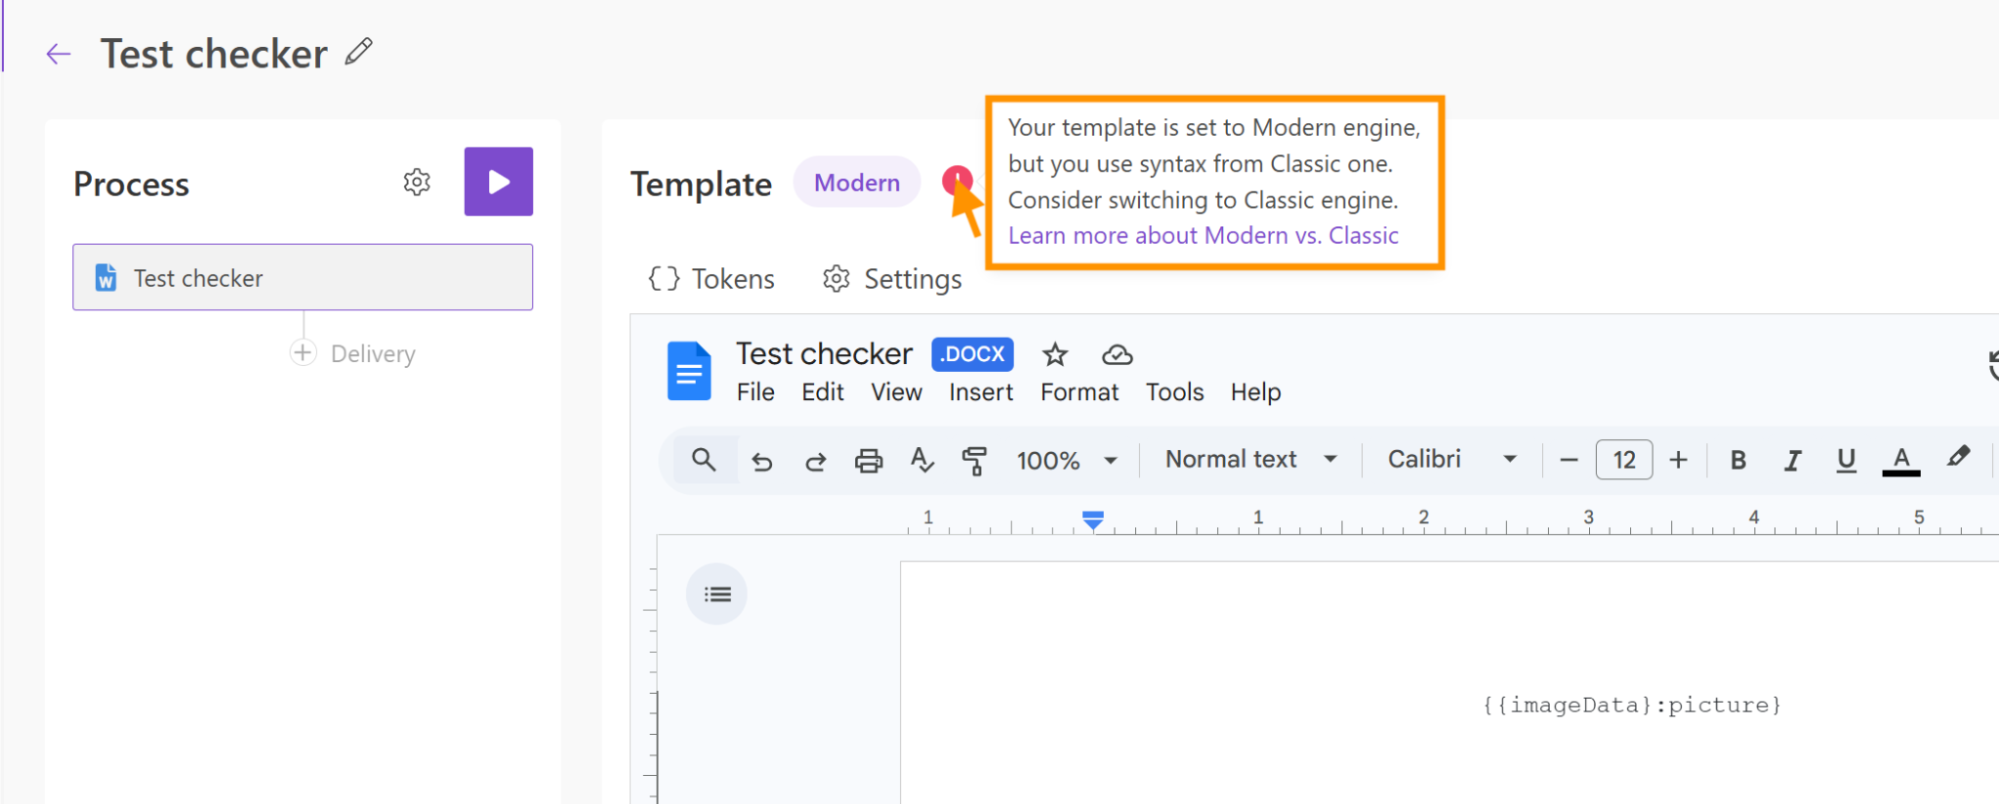Select the paint format roller icon

tap(974, 461)
